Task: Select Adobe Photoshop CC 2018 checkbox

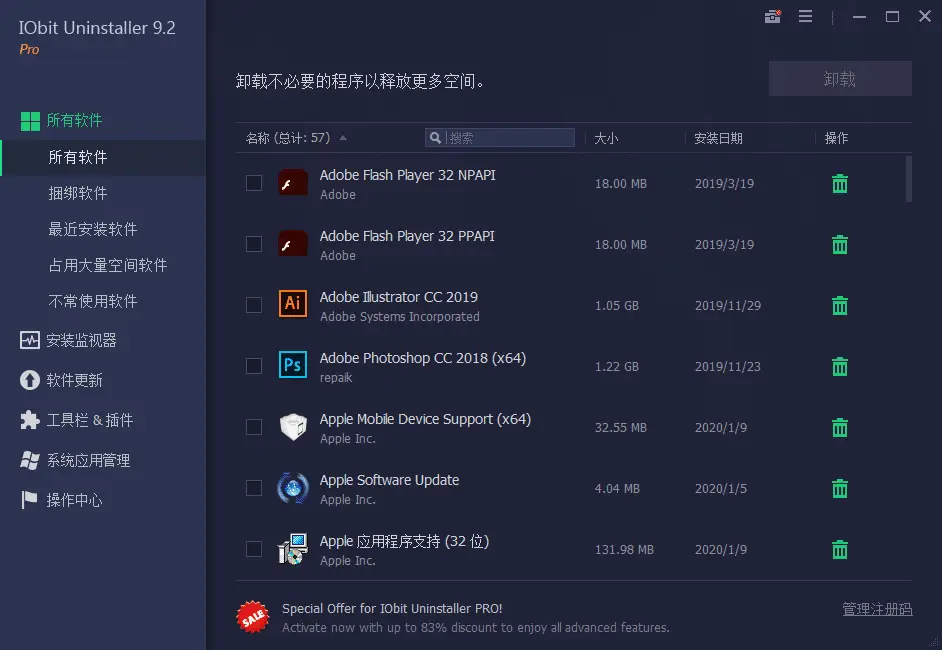Action: [x=253, y=366]
